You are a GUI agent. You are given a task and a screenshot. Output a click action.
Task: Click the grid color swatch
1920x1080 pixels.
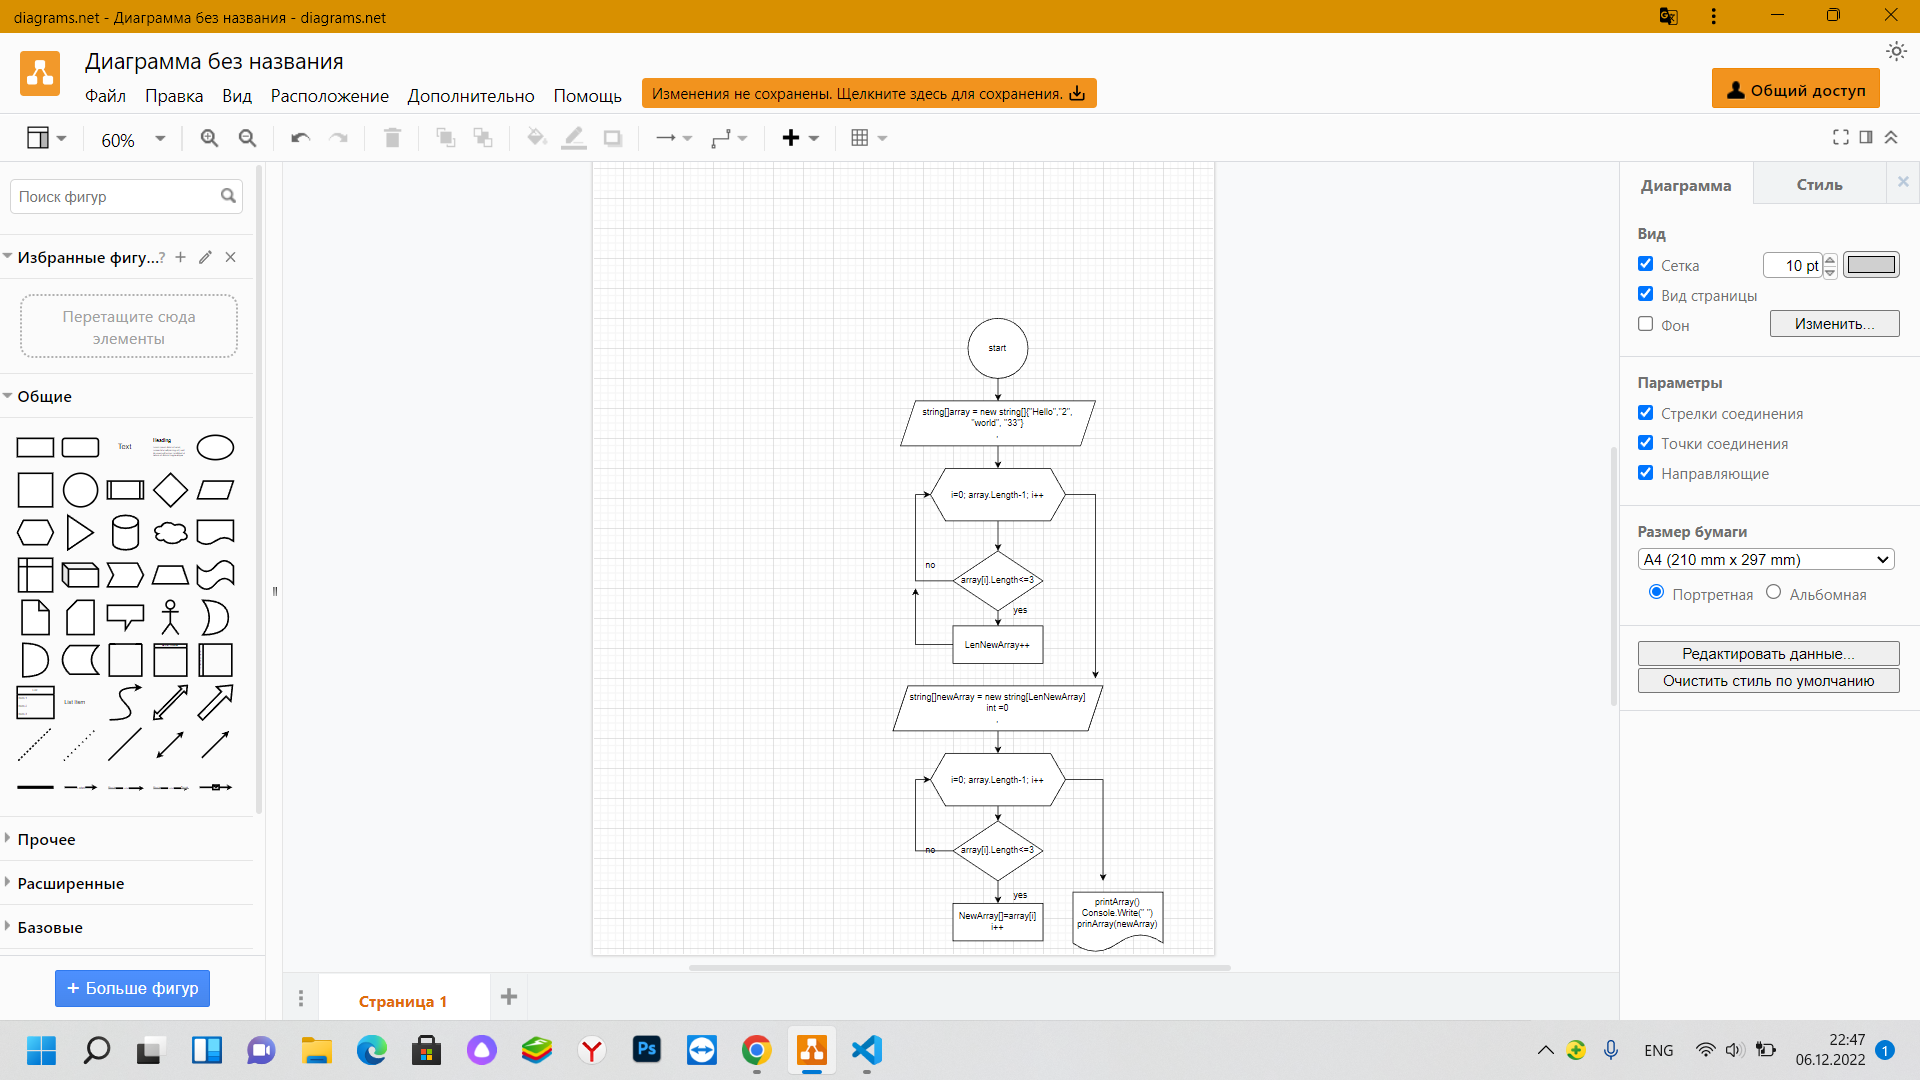point(1871,264)
